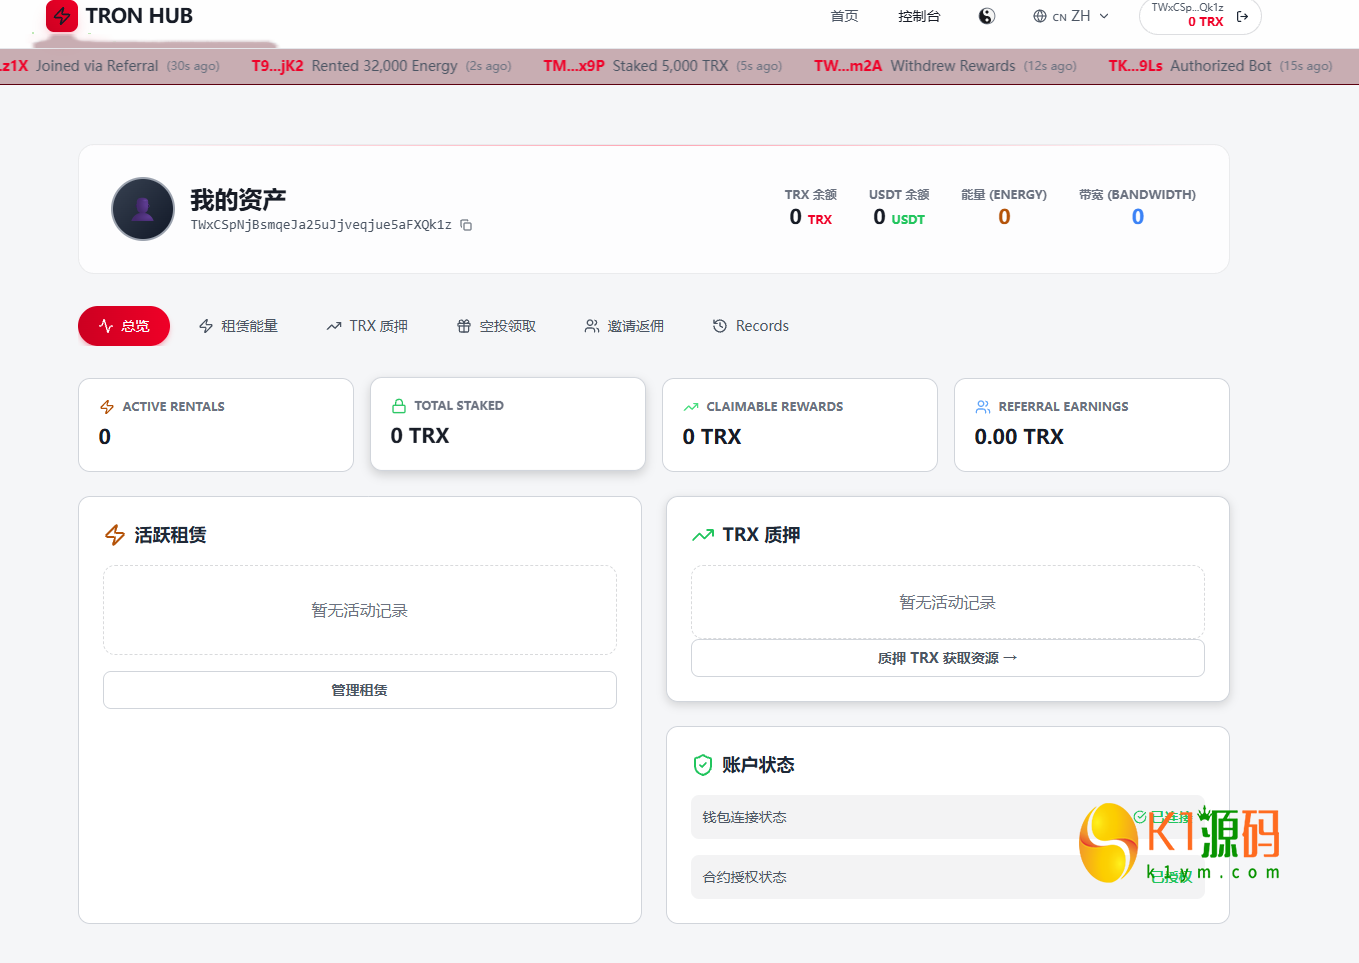Open the Records tab
Screen dimensions: 1359x963
[x=750, y=326]
